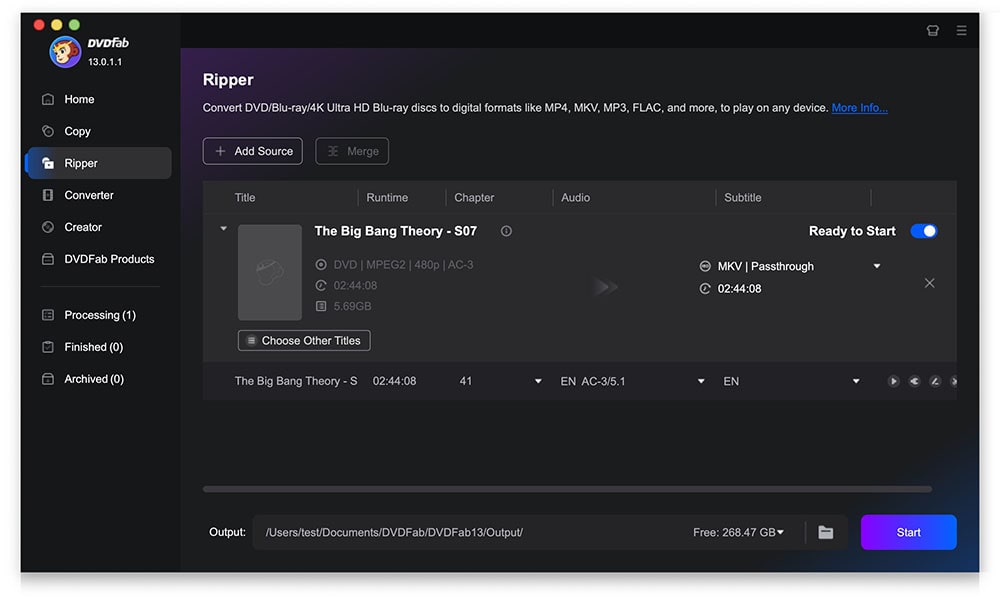
Task: Click the Add Source button
Action: (x=252, y=151)
